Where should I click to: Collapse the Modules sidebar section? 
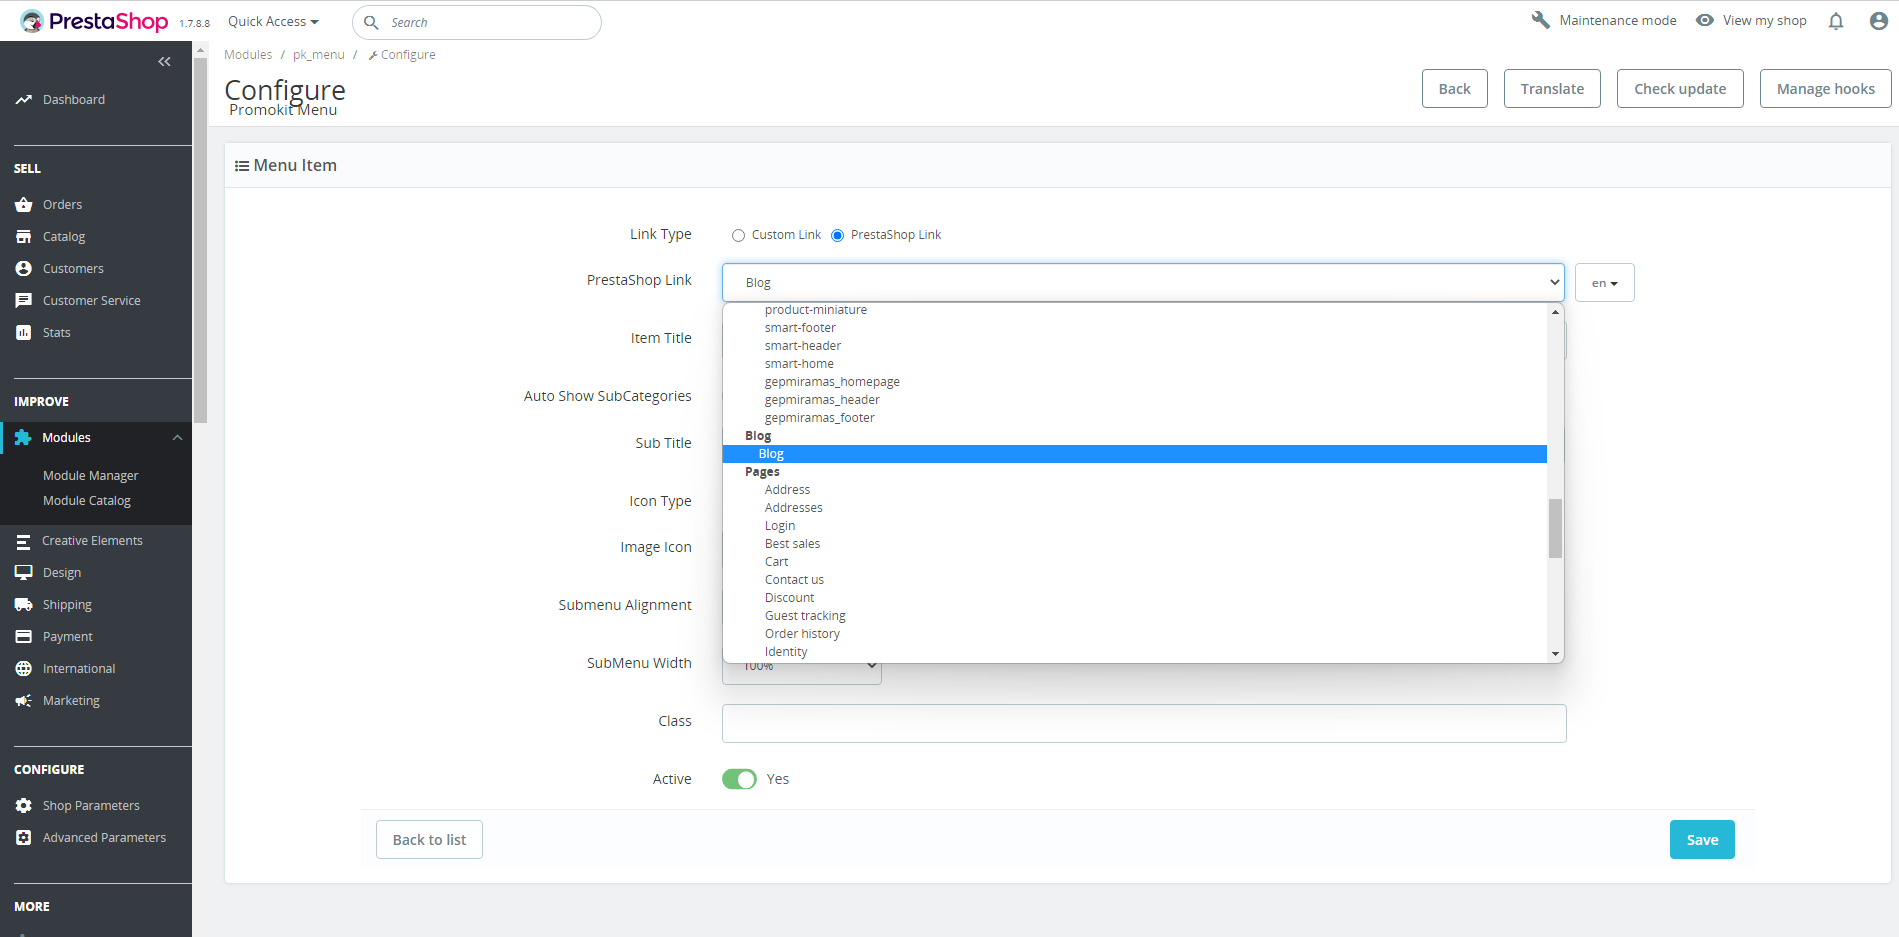pyautogui.click(x=177, y=438)
